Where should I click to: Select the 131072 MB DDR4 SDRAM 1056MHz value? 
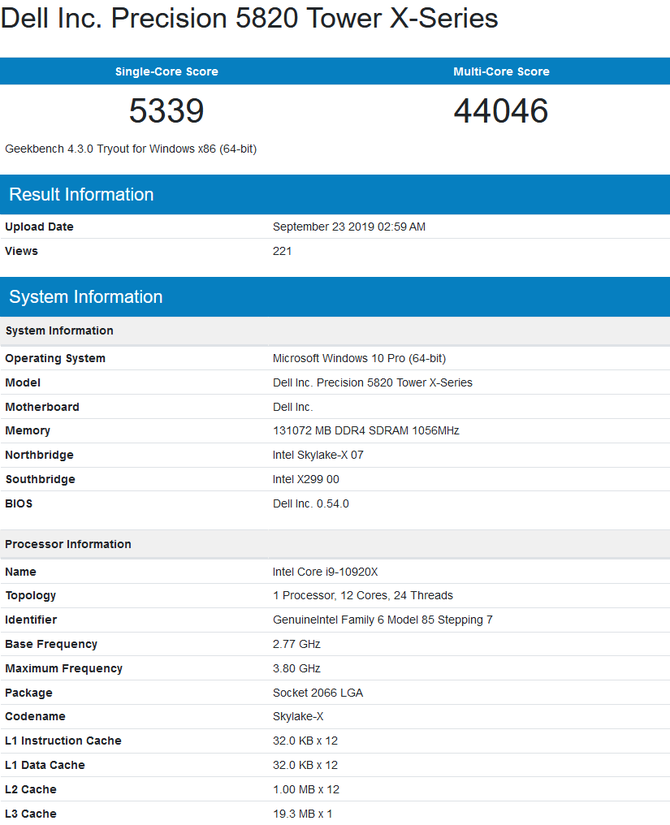pos(366,431)
